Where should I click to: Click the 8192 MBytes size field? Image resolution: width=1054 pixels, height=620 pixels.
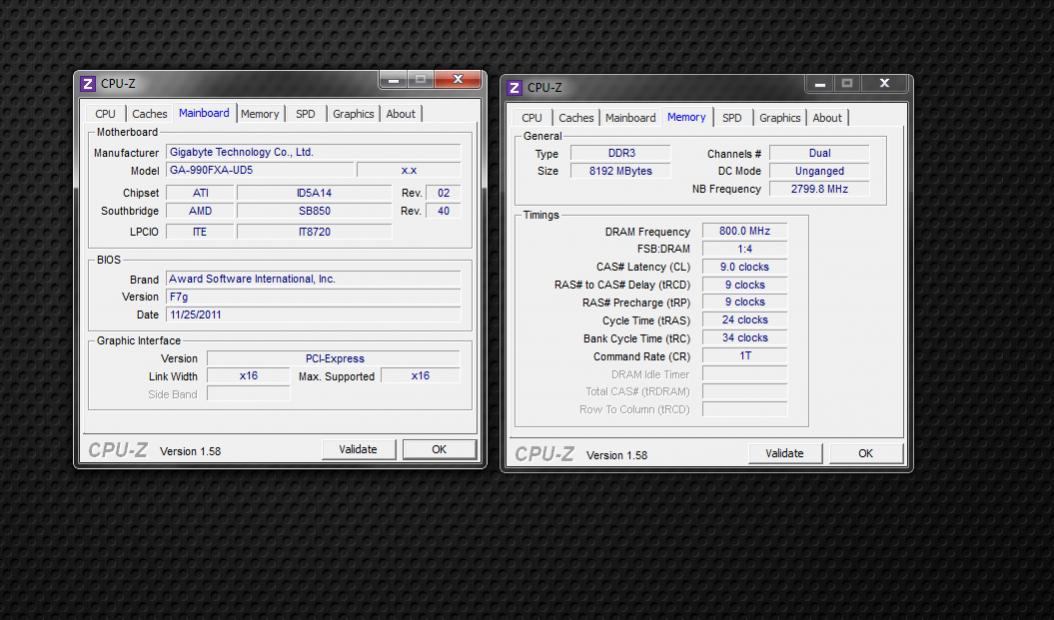pyautogui.click(x=621, y=171)
